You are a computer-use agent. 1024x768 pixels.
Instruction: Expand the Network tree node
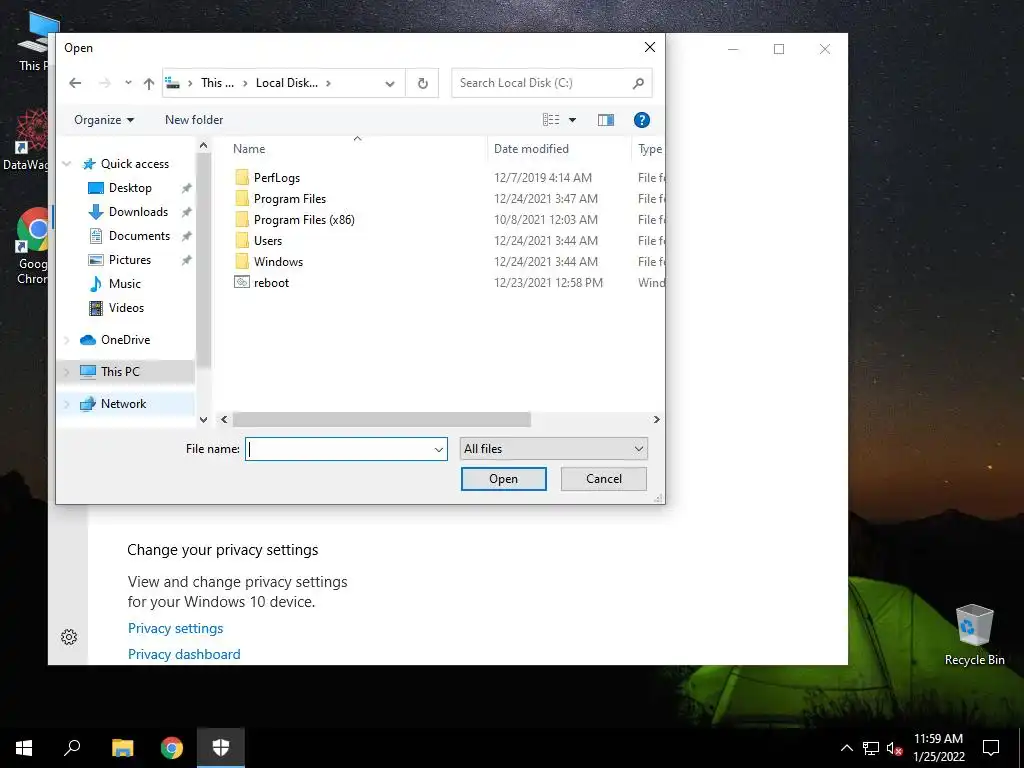(67, 404)
